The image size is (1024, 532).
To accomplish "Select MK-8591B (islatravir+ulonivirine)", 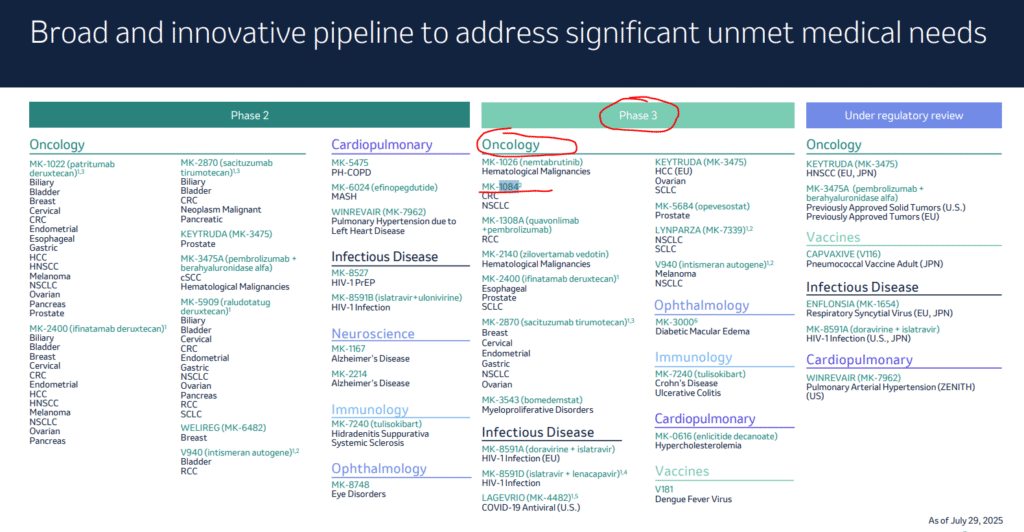I will point(396,298).
